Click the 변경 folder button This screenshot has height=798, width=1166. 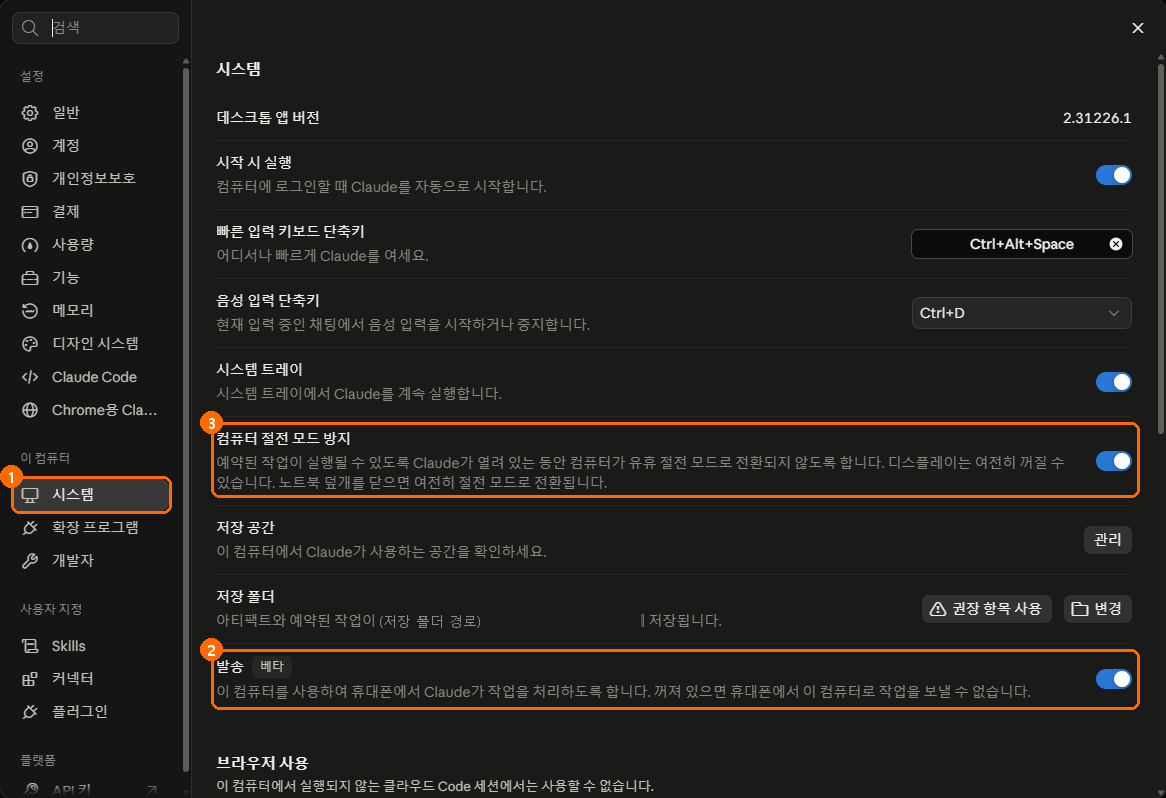tap(1098, 609)
